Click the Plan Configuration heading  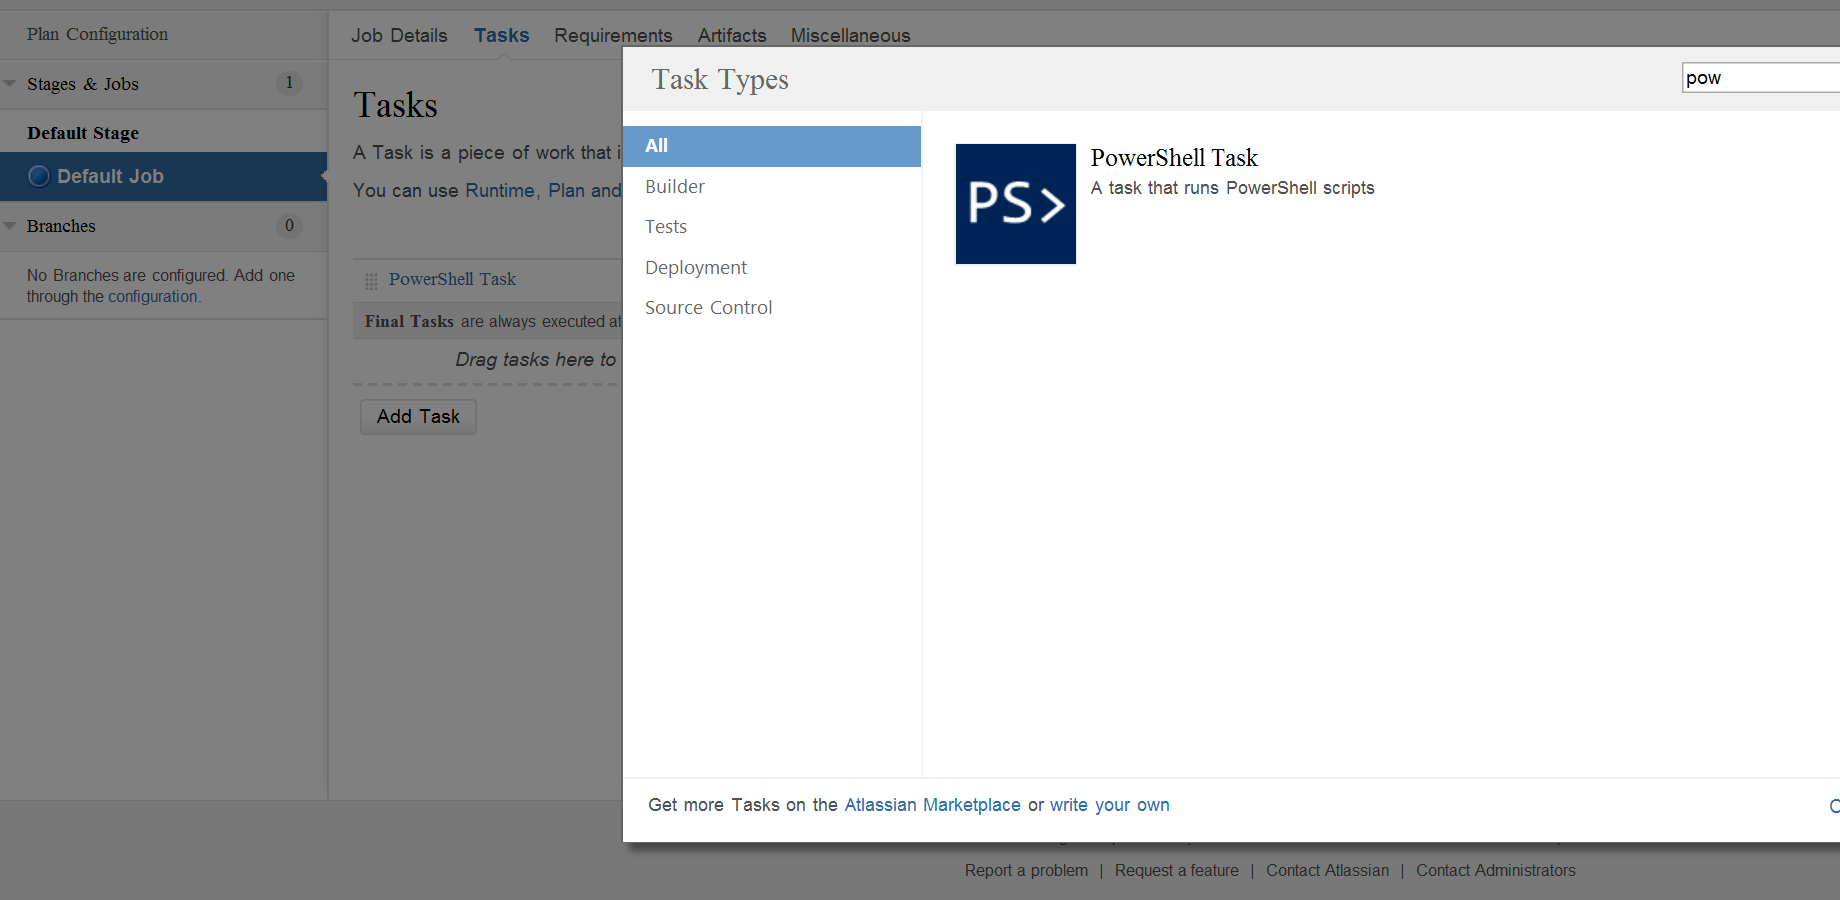97,34
